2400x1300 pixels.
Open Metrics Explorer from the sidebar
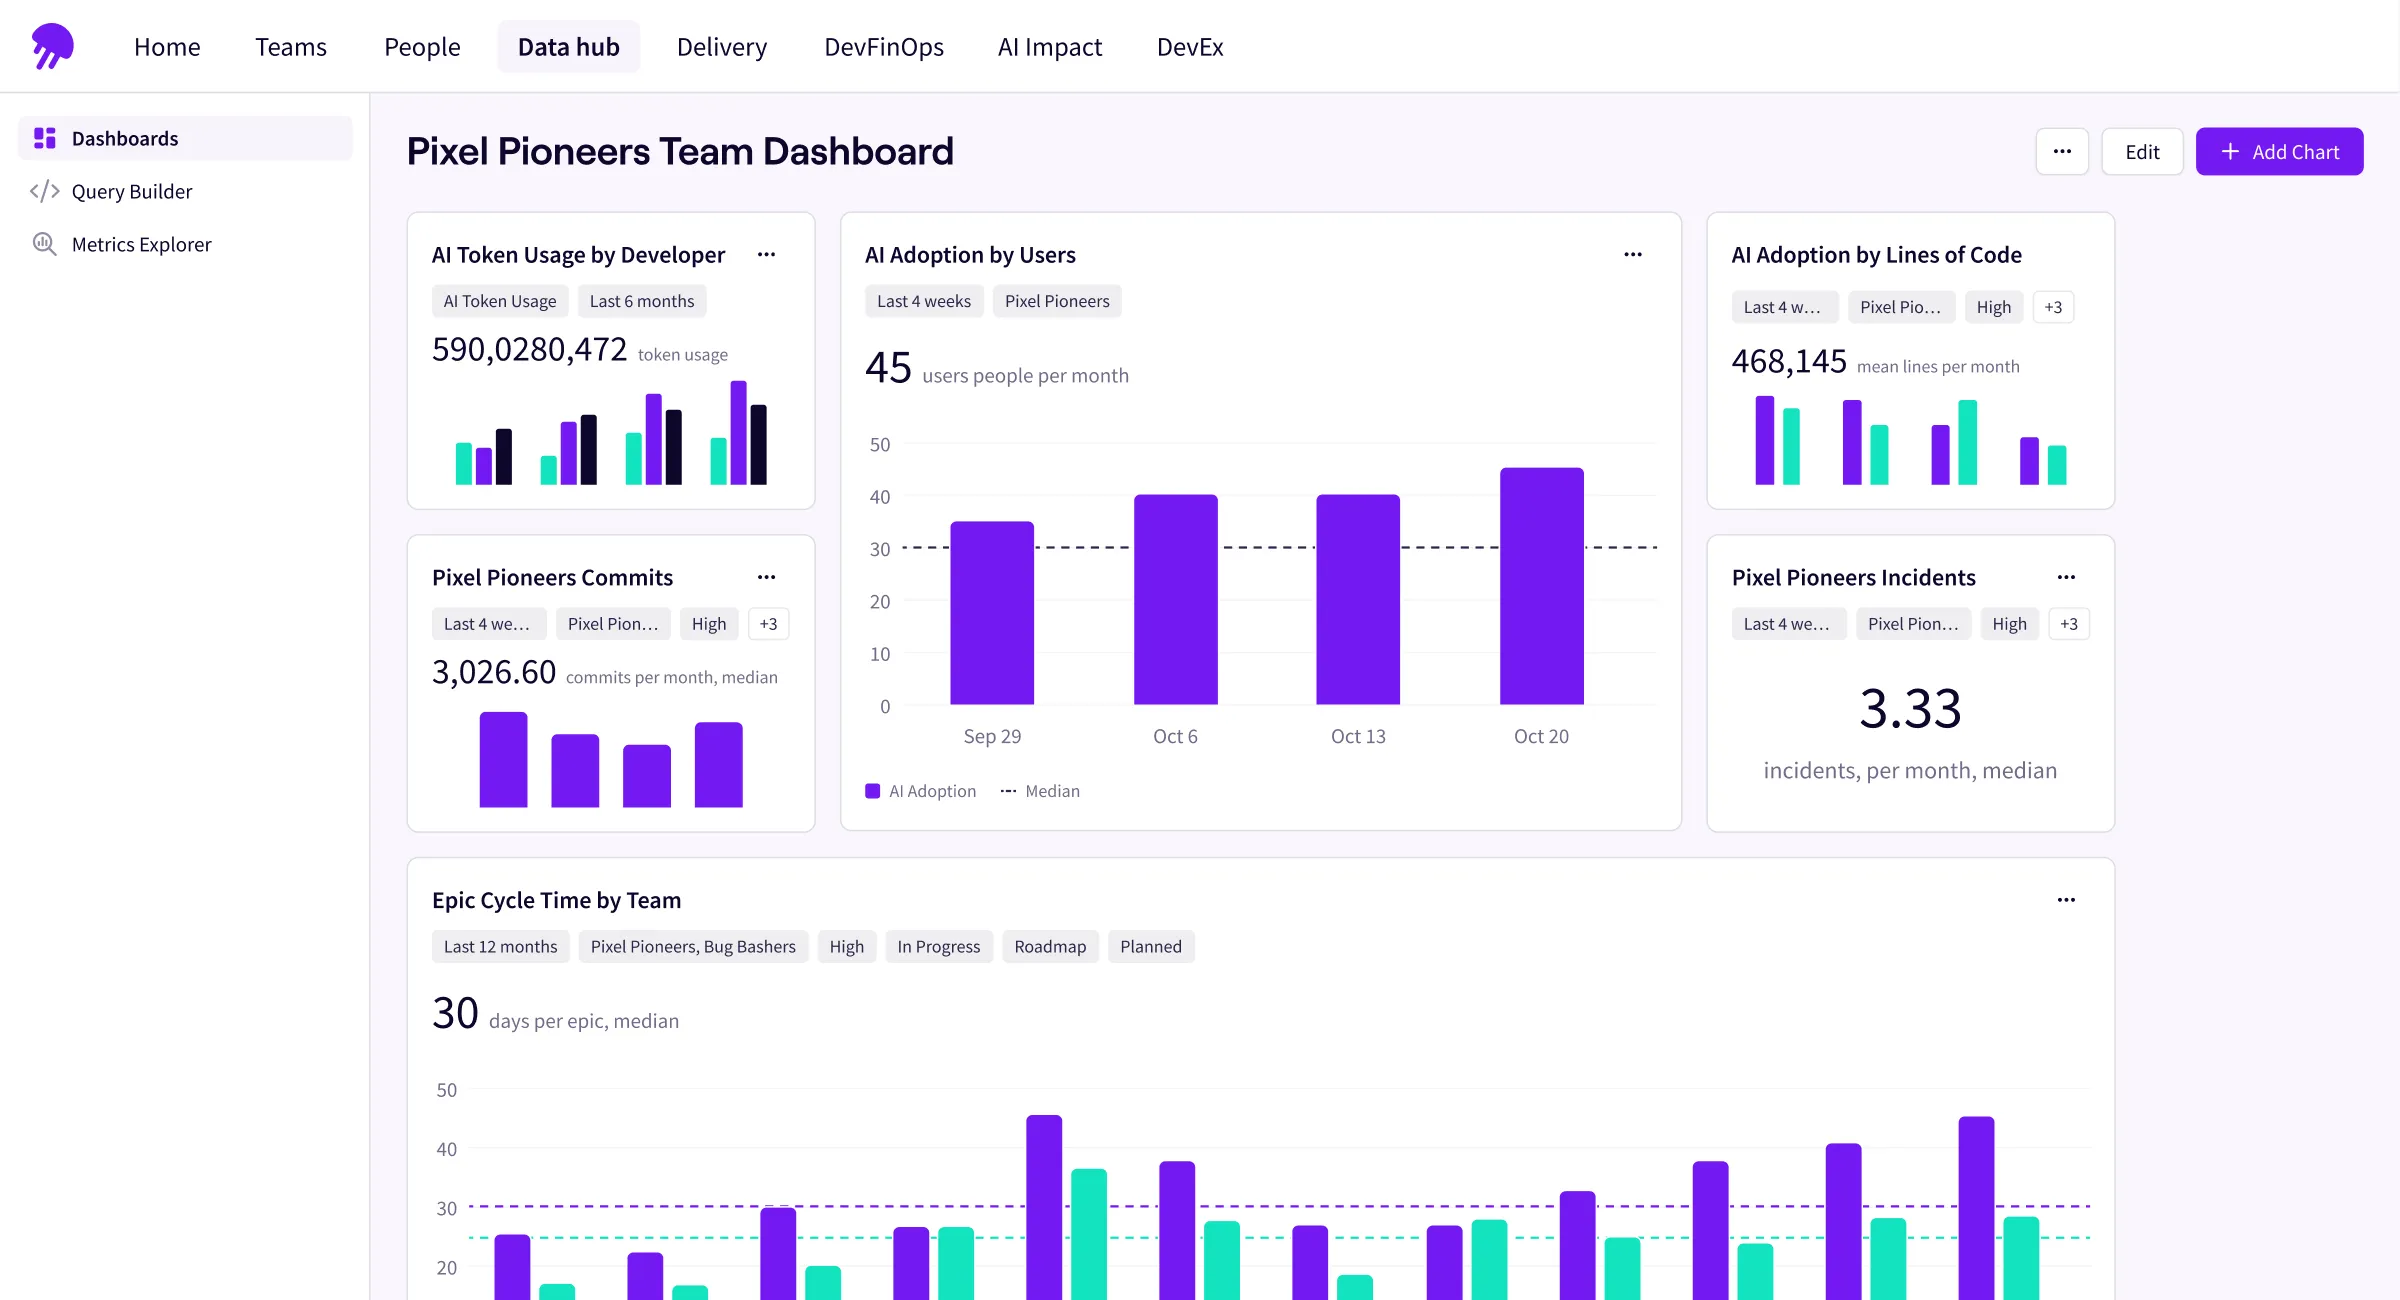(185, 244)
